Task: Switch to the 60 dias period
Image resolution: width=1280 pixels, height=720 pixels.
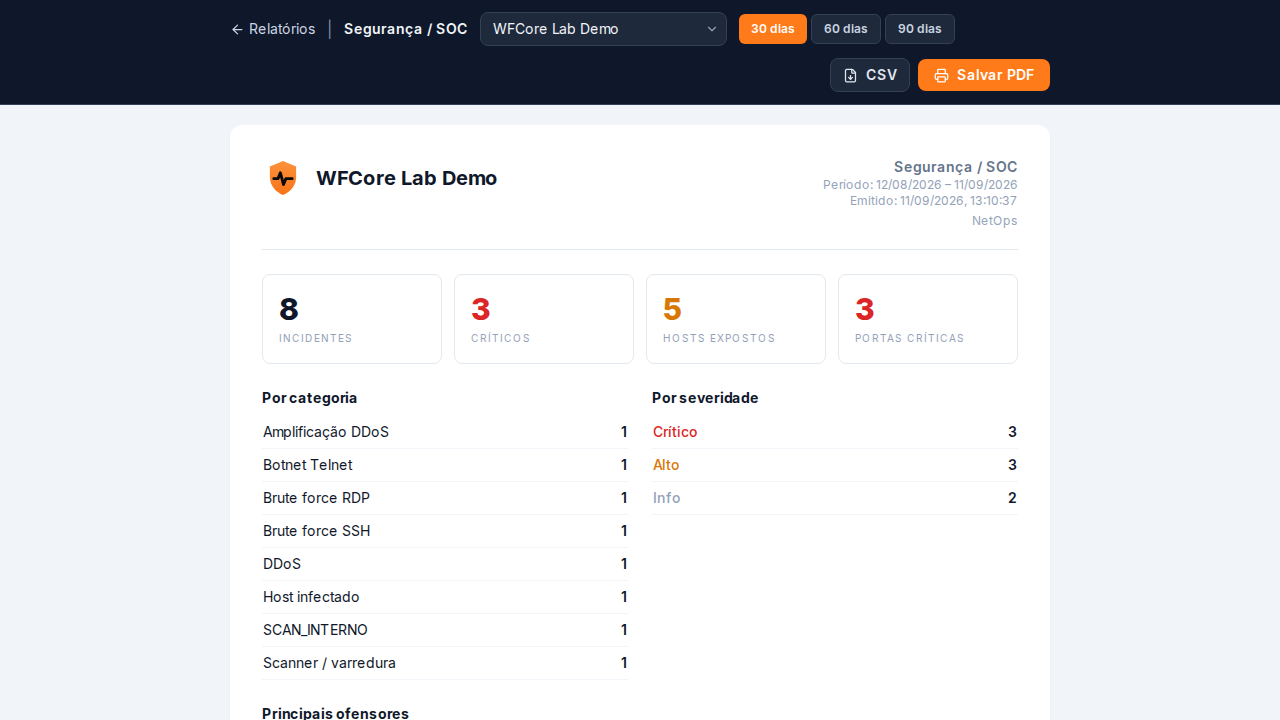Action: point(846,29)
